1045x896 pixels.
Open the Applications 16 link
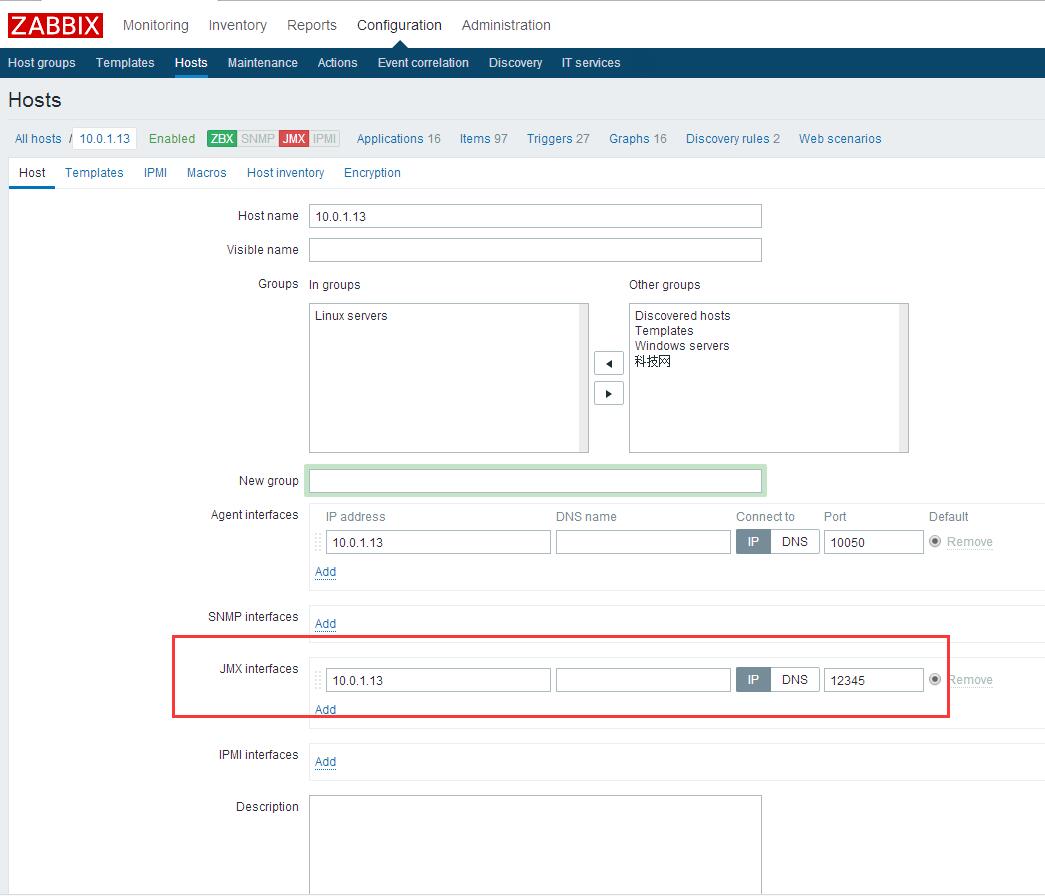click(x=399, y=139)
